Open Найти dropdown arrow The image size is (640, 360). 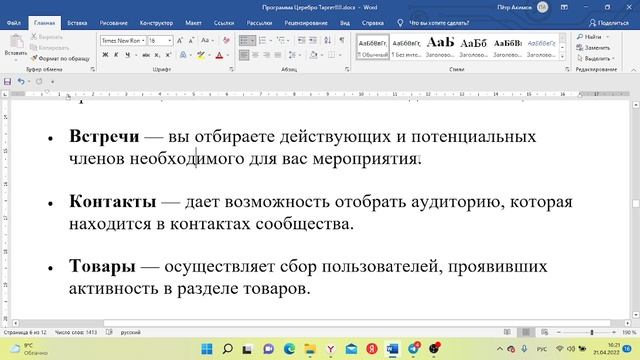pyautogui.click(x=608, y=37)
